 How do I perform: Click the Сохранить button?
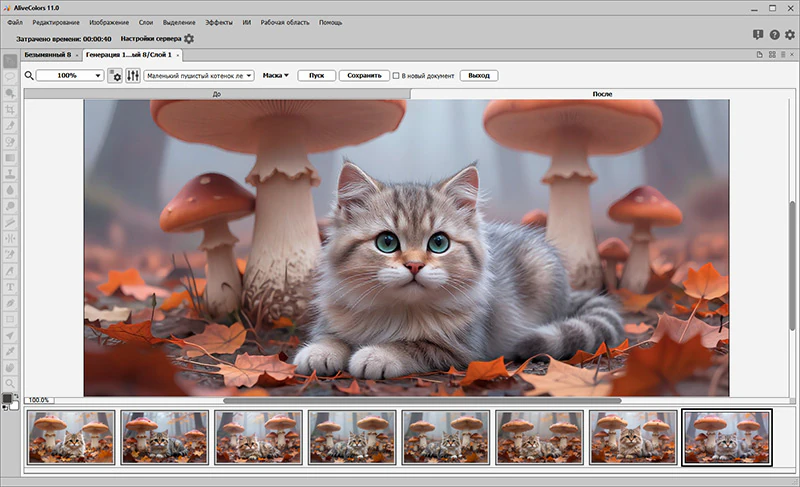[x=364, y=75]
